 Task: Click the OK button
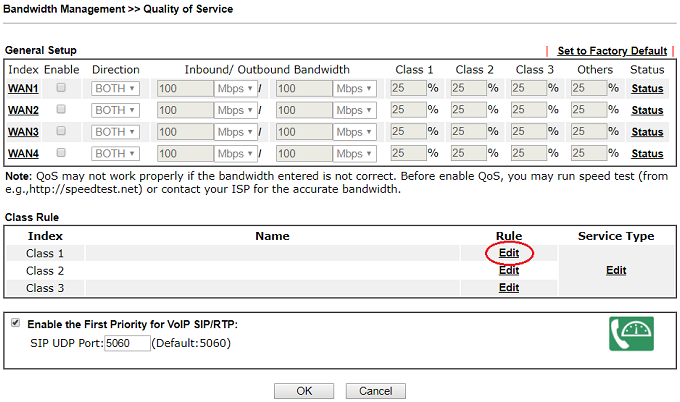[304, 390]
